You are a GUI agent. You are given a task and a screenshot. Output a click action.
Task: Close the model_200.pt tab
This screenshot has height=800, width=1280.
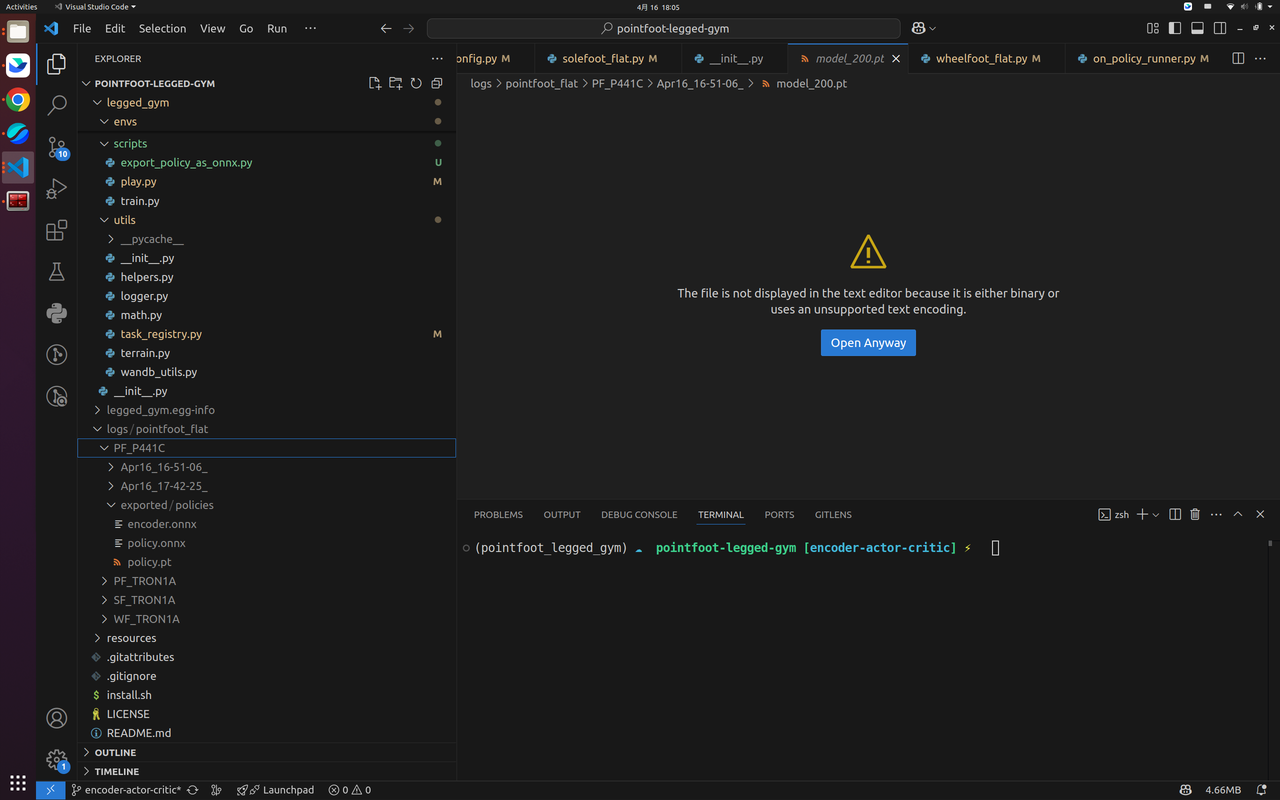coord(896,59)
